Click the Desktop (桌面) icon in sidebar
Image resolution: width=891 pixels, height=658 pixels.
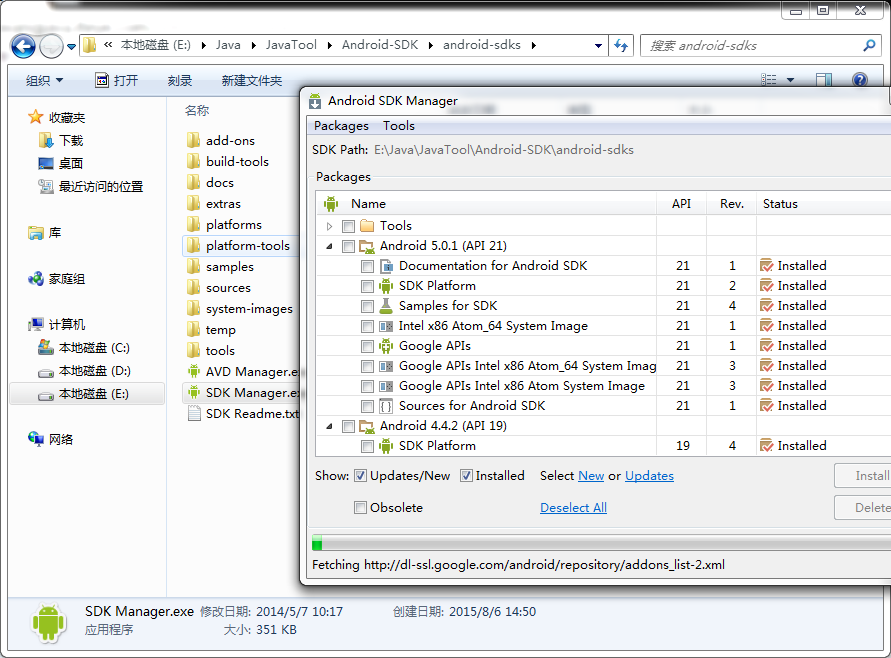(46, 164)
